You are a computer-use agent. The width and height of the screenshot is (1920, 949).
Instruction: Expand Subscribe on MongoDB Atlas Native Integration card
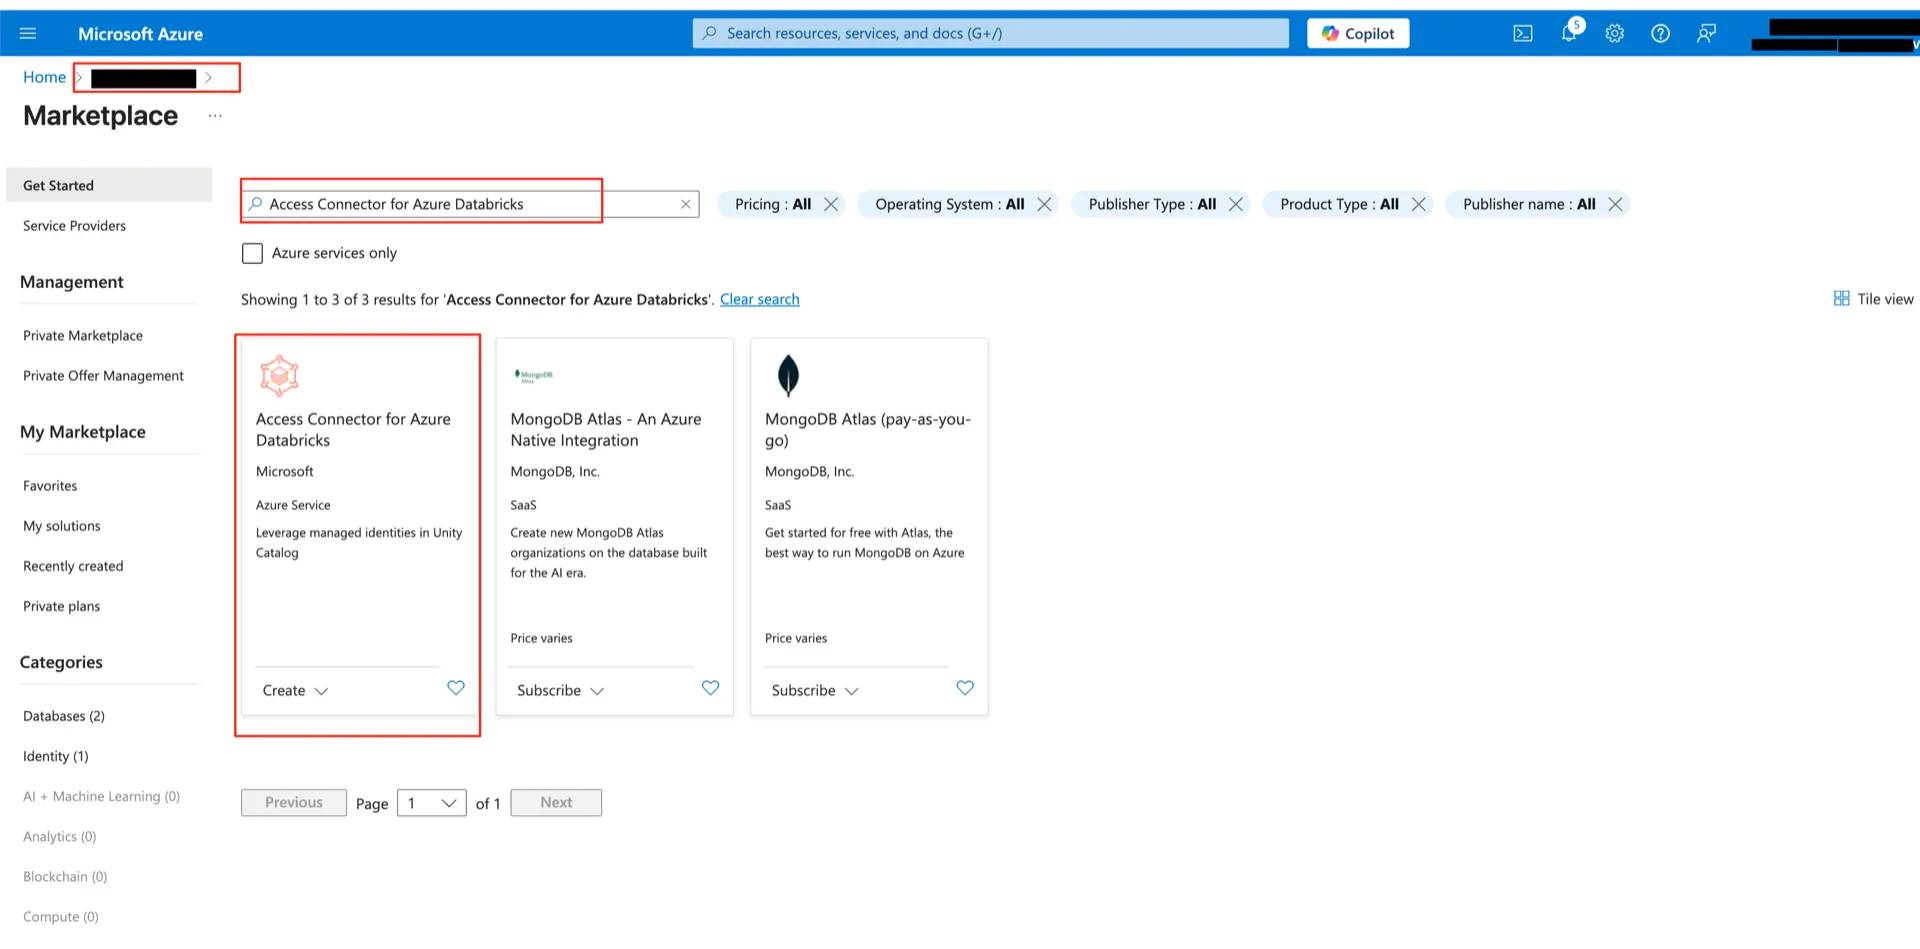pos(560,690)
